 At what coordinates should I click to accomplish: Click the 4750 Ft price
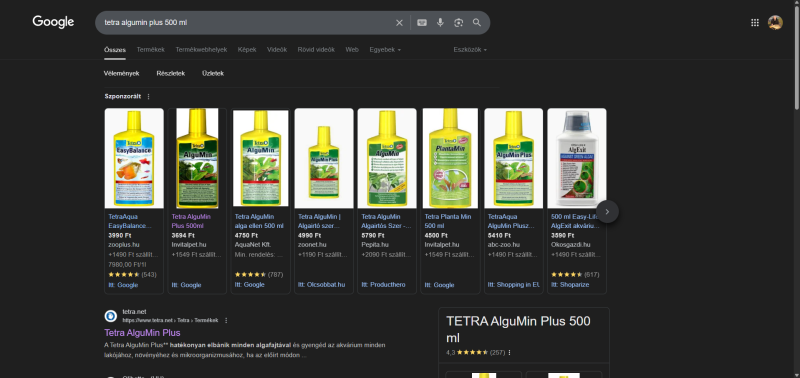(x=246, y=236)
